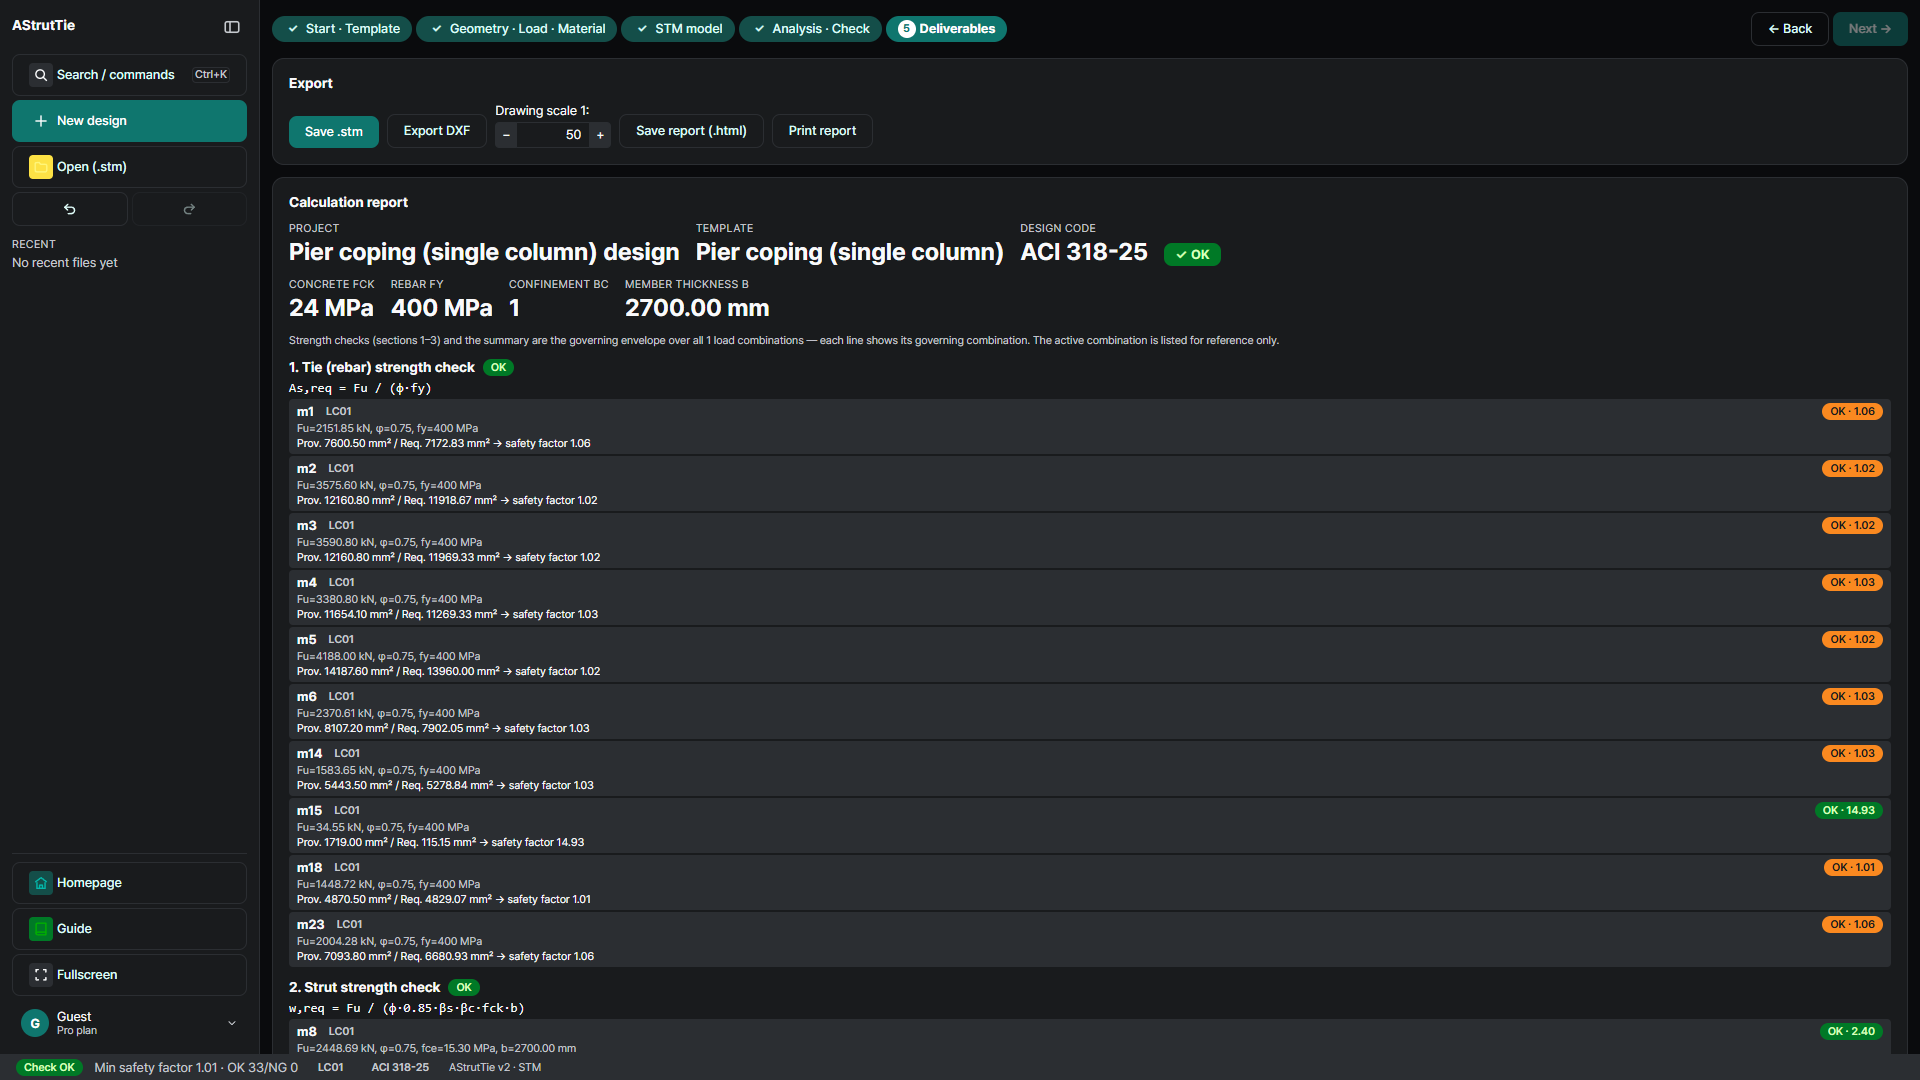Click the Homepage house icon

coord(41,883)
